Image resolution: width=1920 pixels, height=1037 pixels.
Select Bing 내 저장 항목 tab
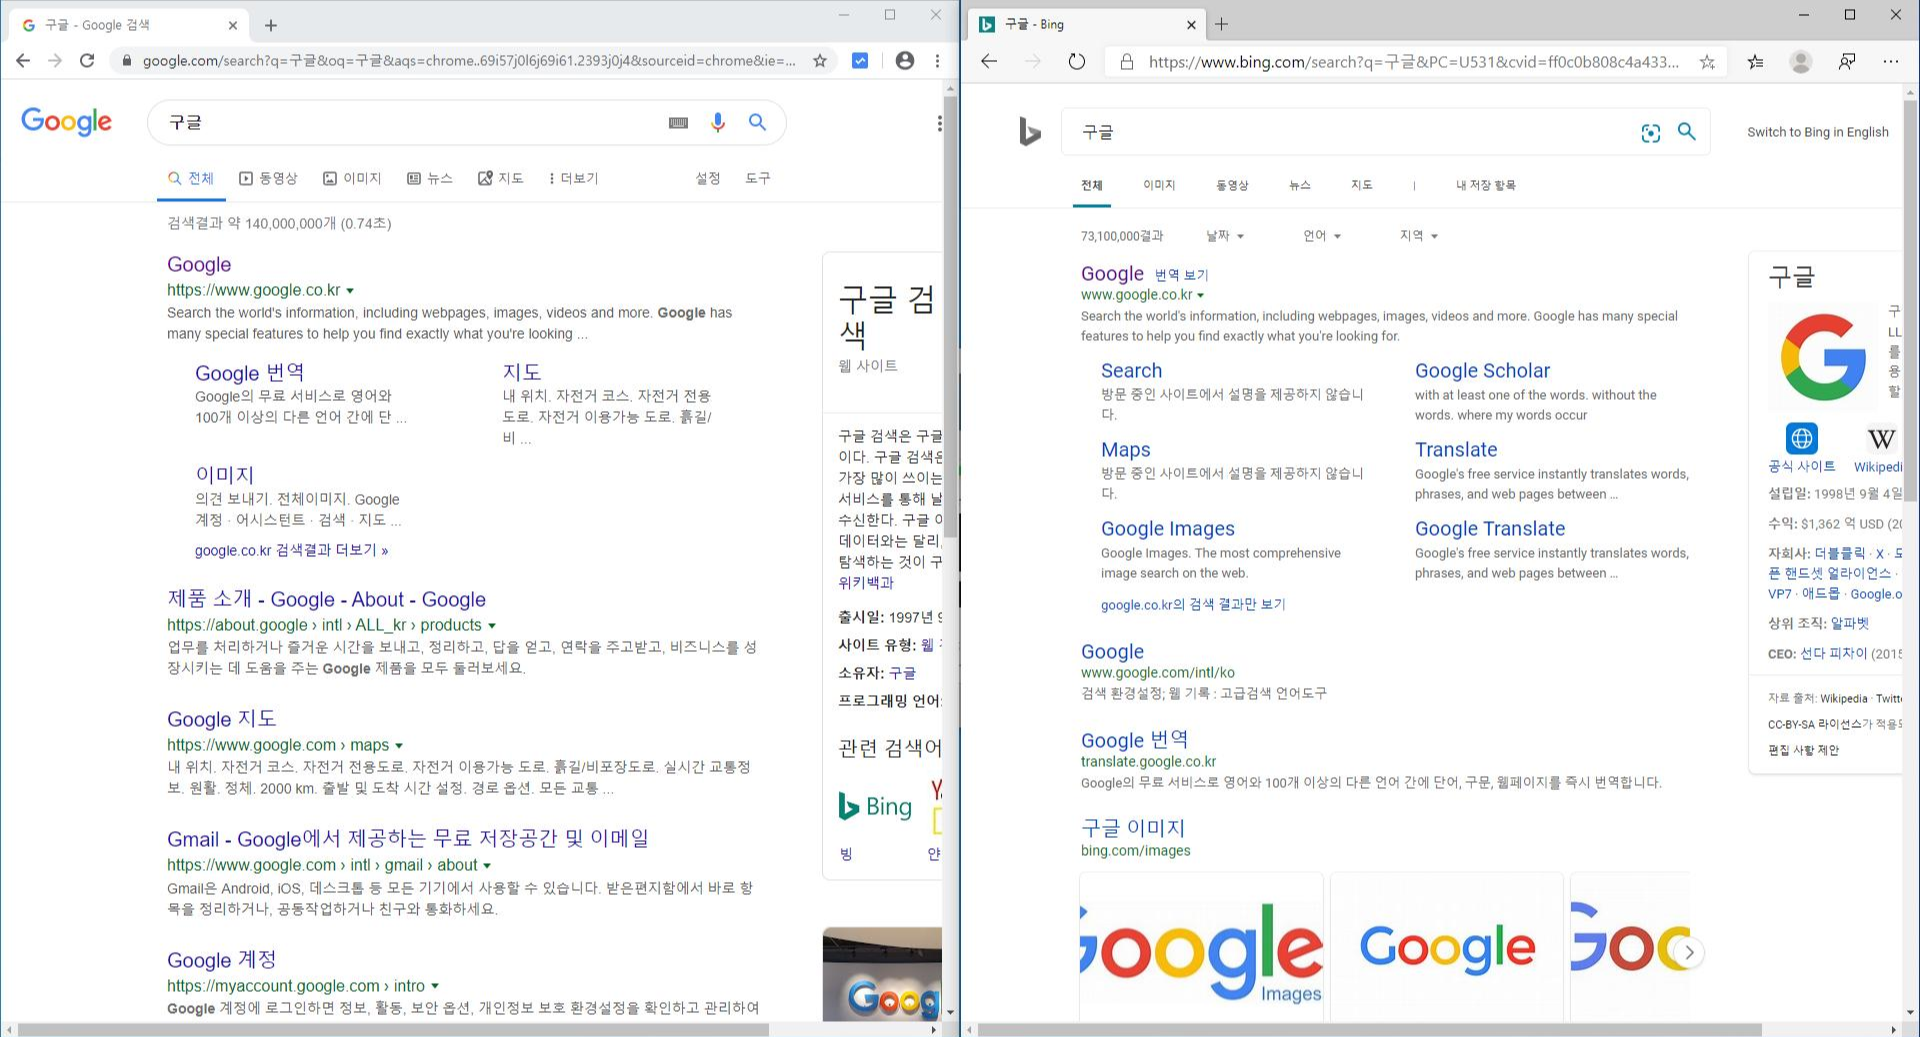point(1485,185)
